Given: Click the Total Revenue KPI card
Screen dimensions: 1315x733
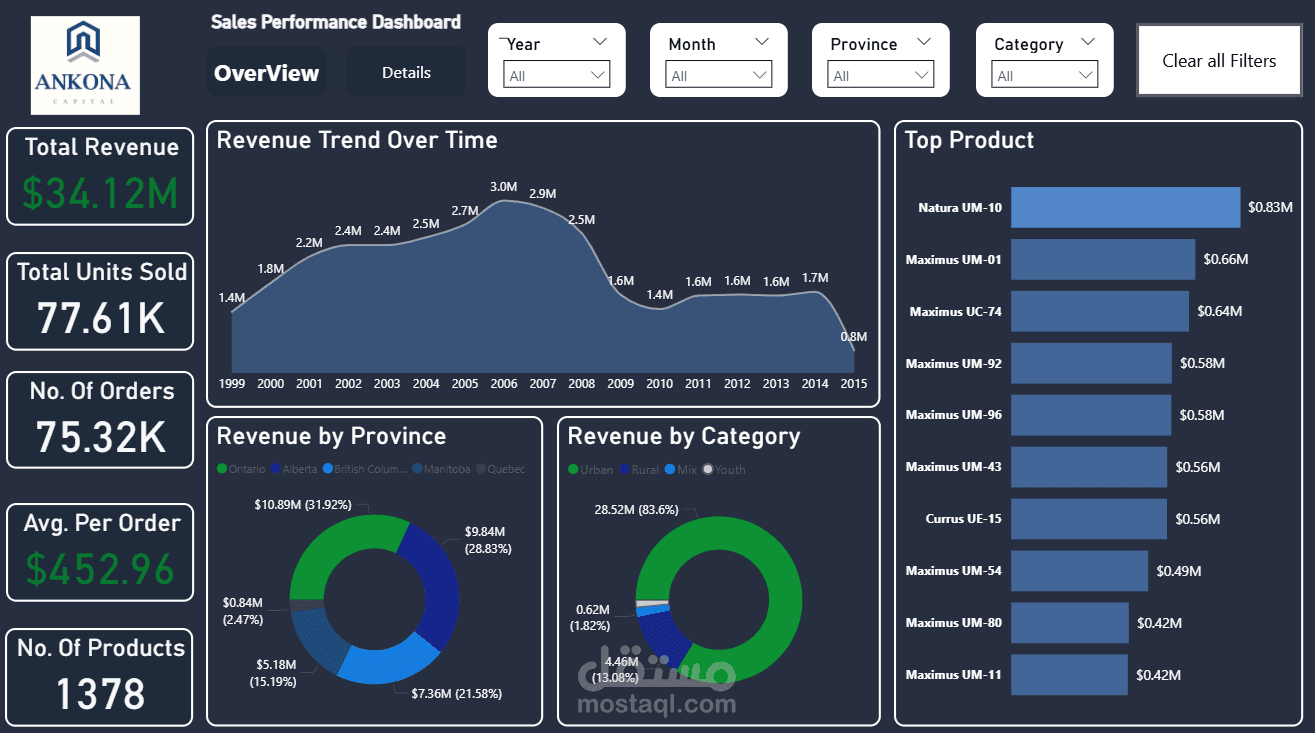Looking at the screenshot, I should (99, 175).
